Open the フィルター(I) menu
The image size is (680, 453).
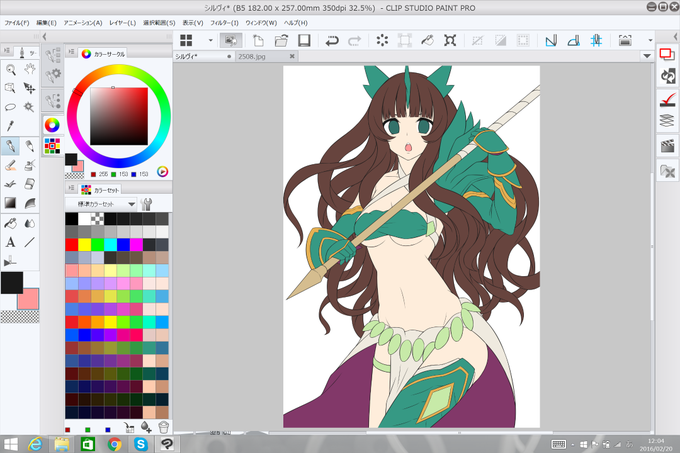coord(224,23)
